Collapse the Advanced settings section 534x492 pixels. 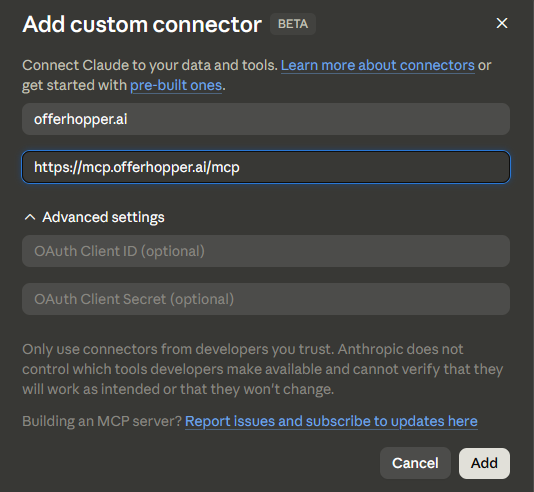coord(94,217)
